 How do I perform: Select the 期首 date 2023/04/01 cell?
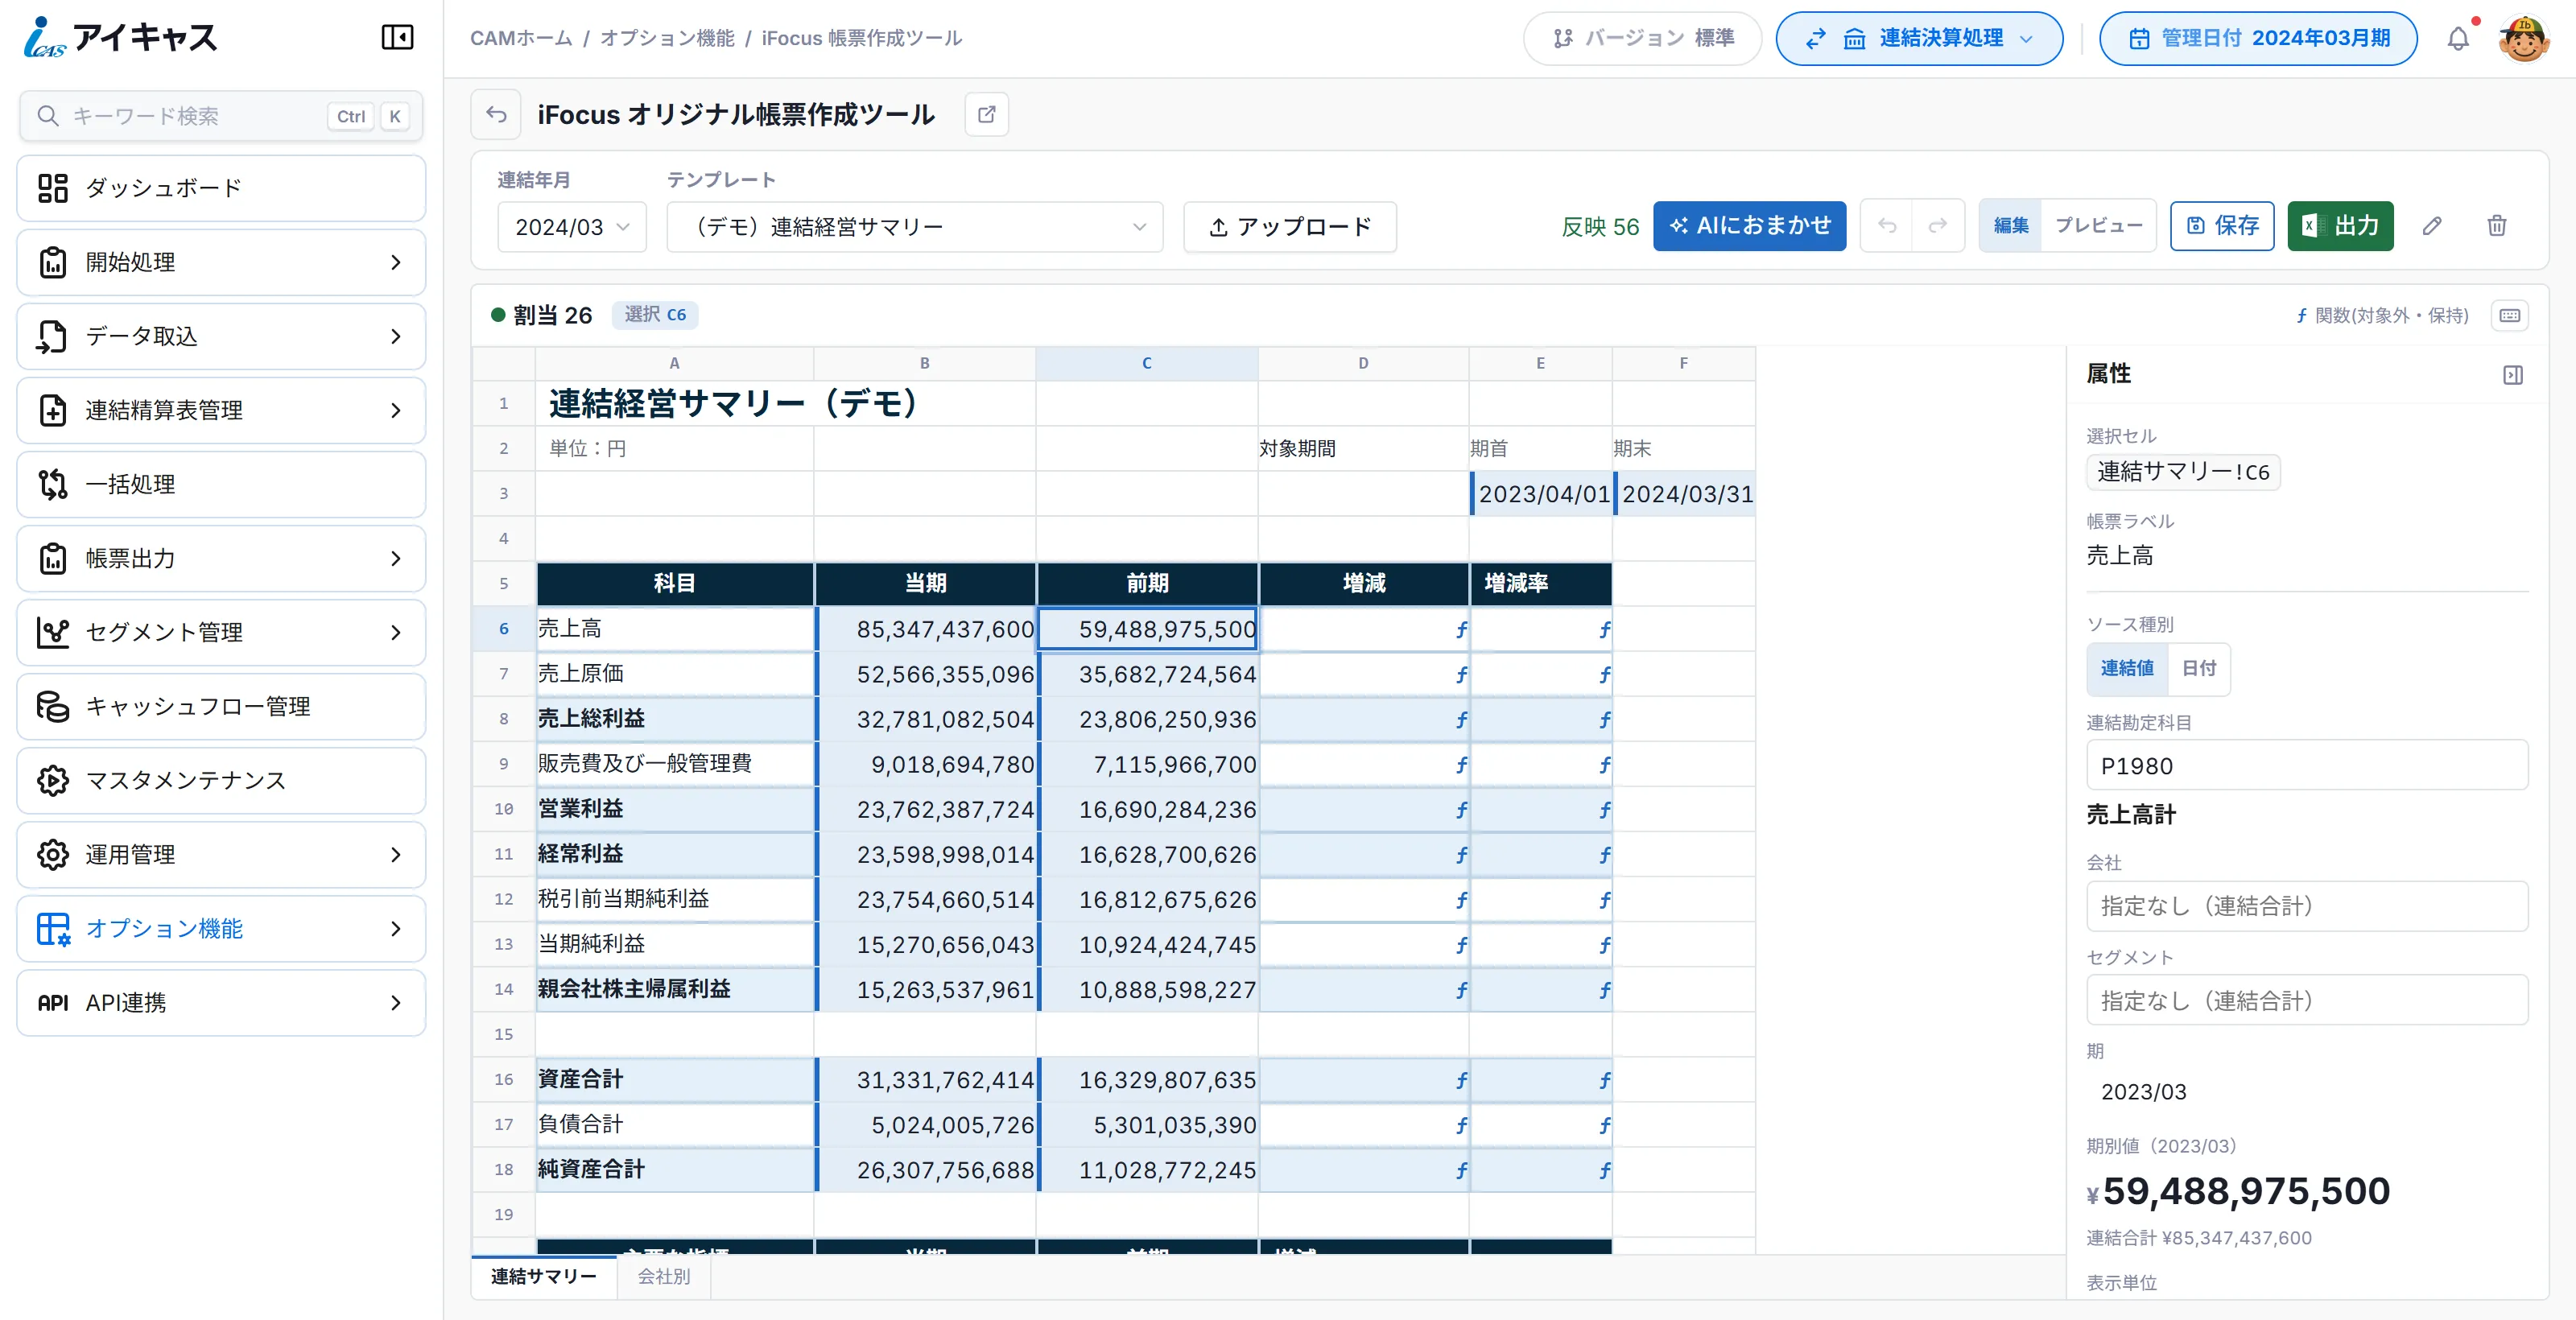1541,494
